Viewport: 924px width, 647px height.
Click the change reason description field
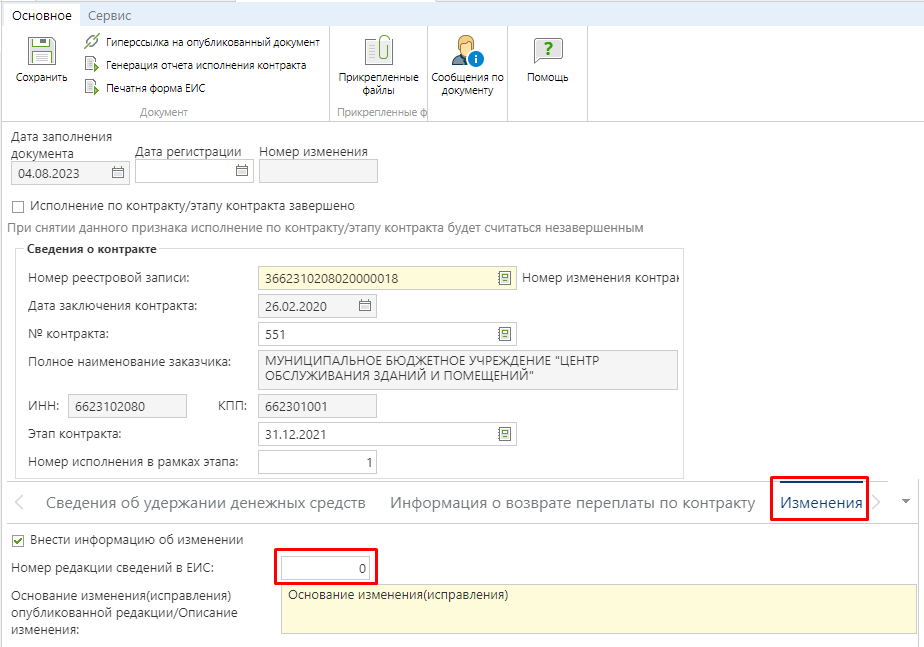click(598, 609)
